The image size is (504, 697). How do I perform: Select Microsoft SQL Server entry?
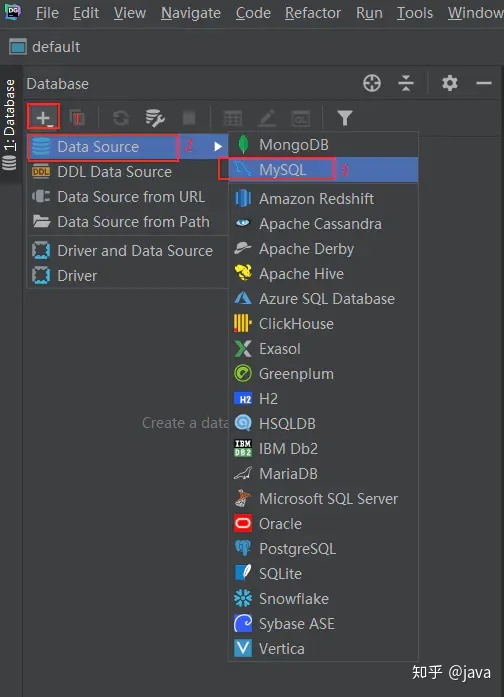click(324, 498)
